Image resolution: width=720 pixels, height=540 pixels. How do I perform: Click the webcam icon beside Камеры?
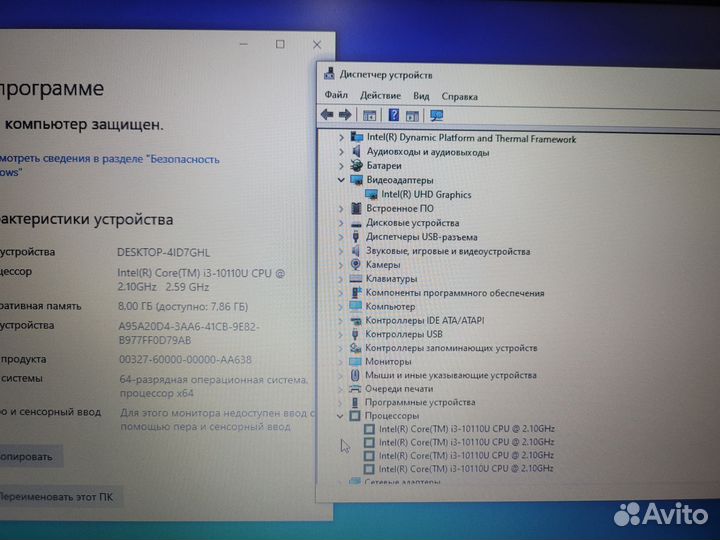coord(355,264)
